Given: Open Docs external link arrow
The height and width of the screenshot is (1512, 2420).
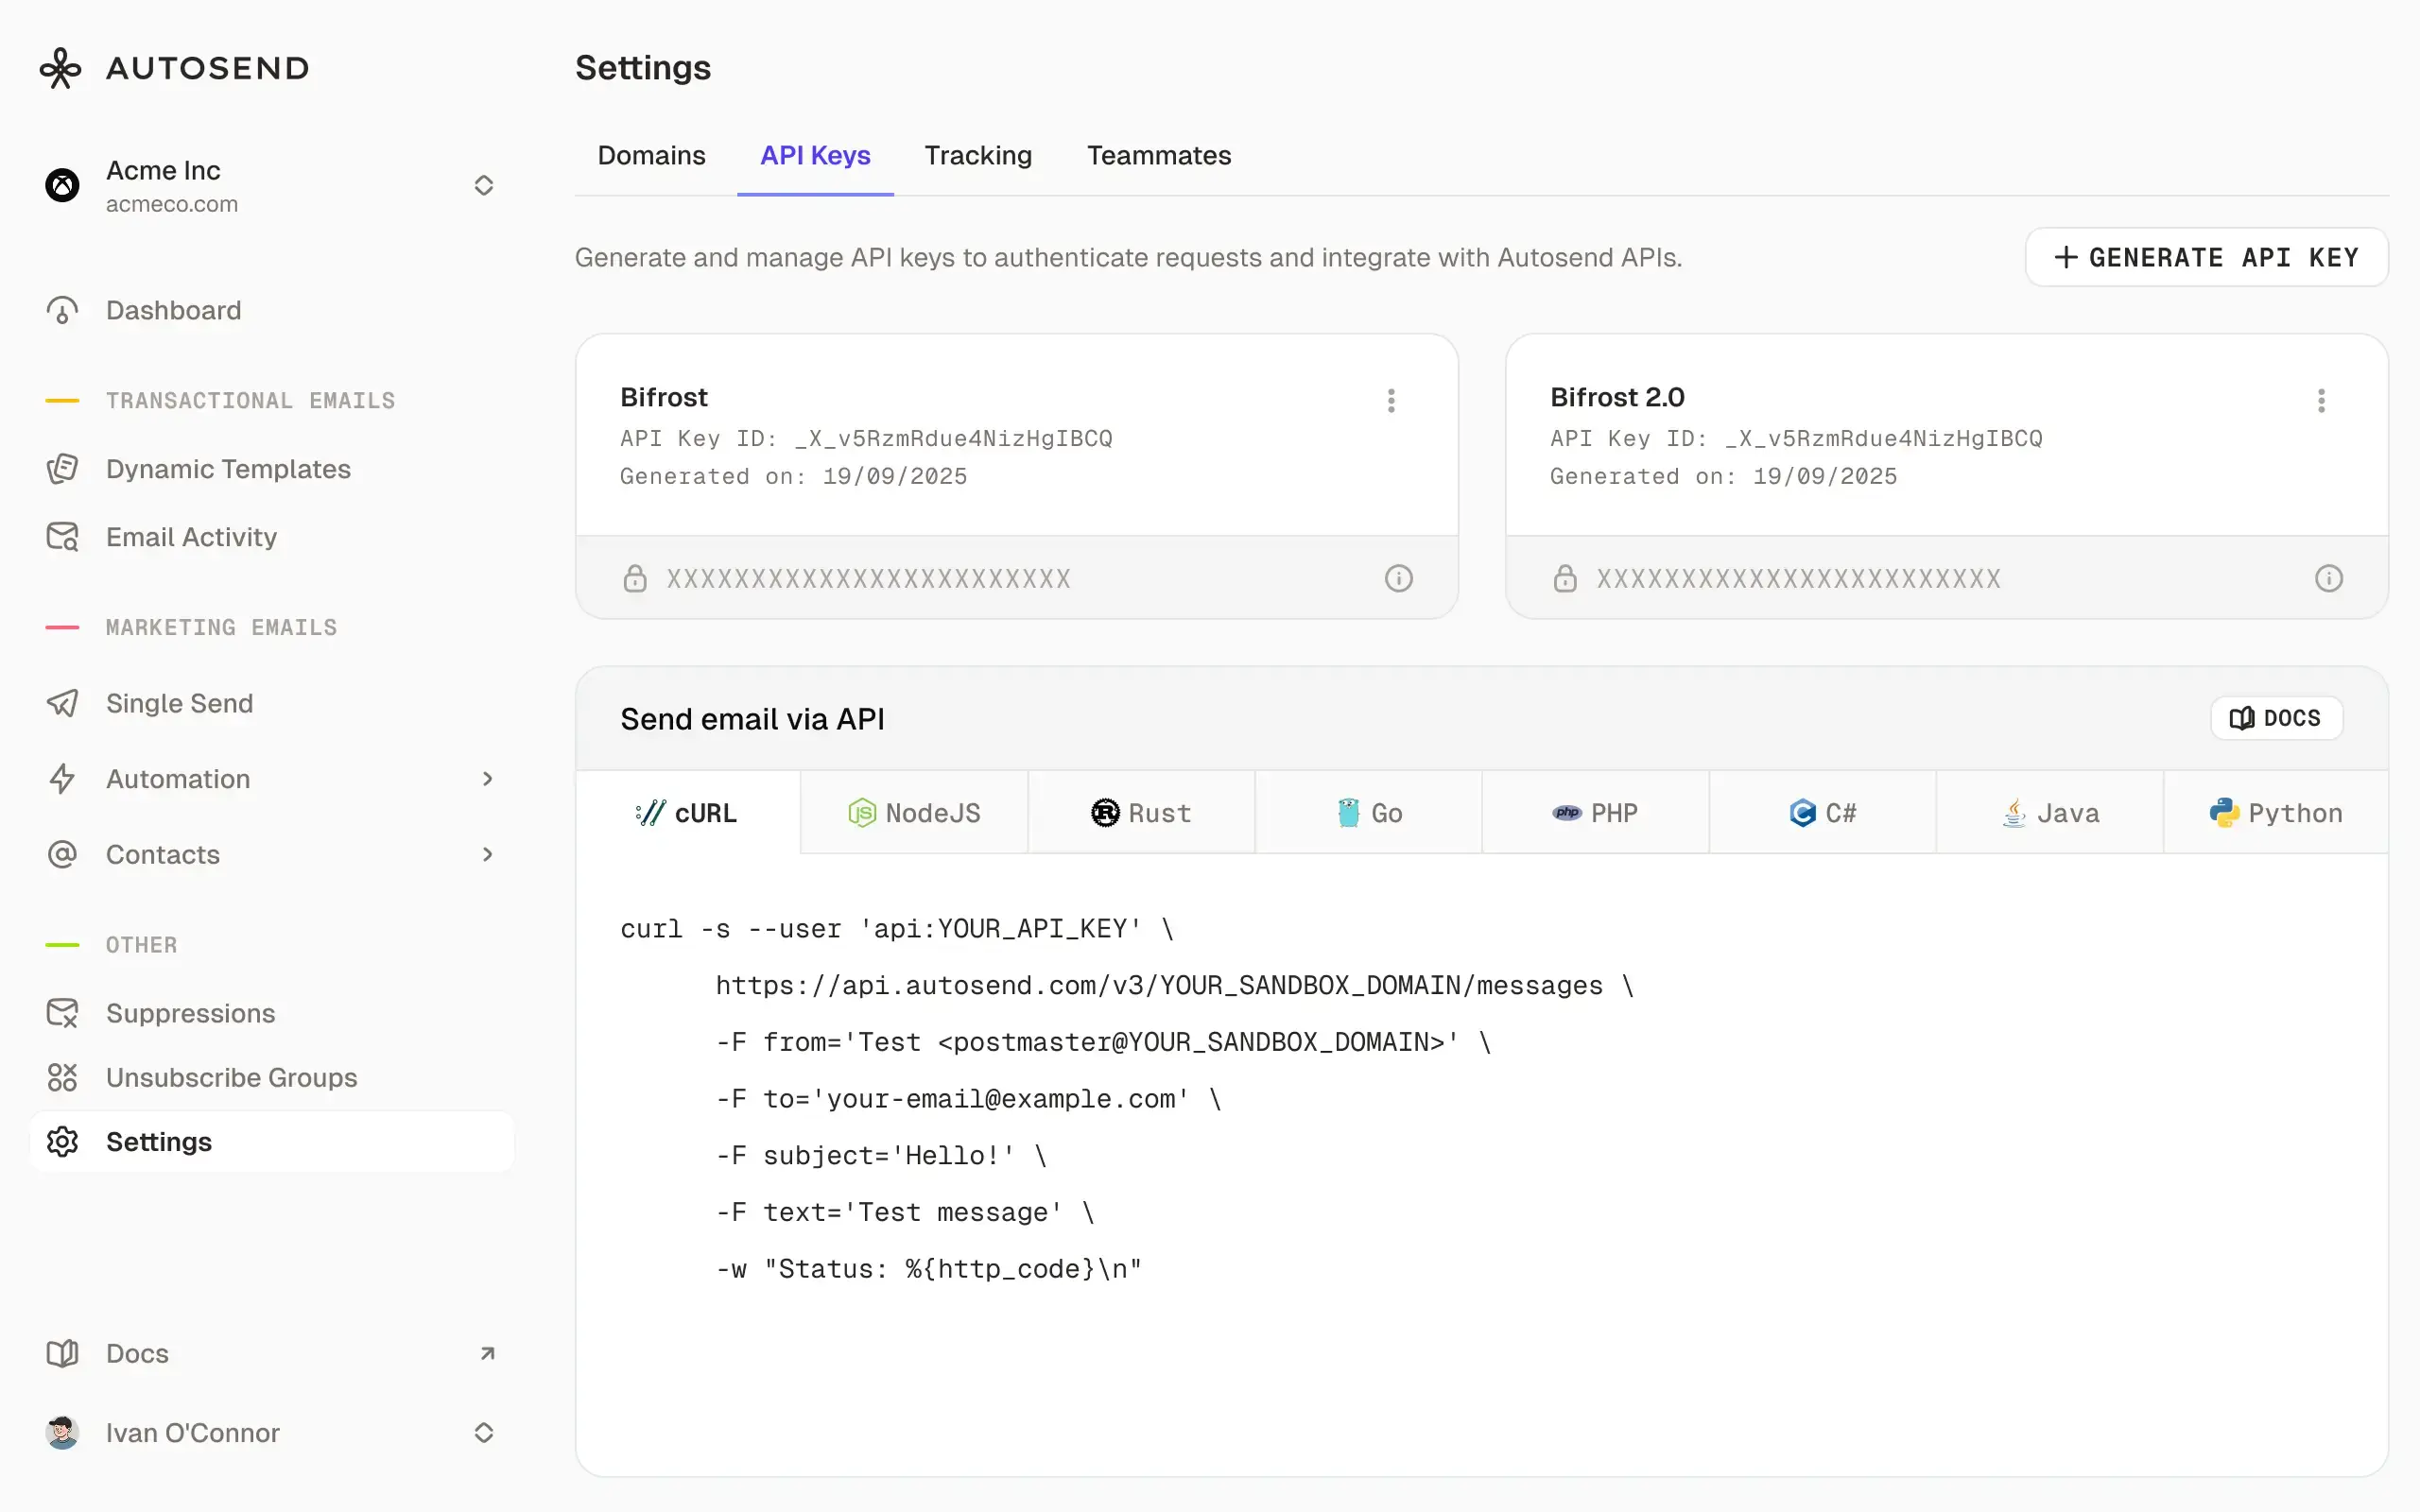Looking at the screenshot, I should pyautogui.click(x=487, y=1353).
